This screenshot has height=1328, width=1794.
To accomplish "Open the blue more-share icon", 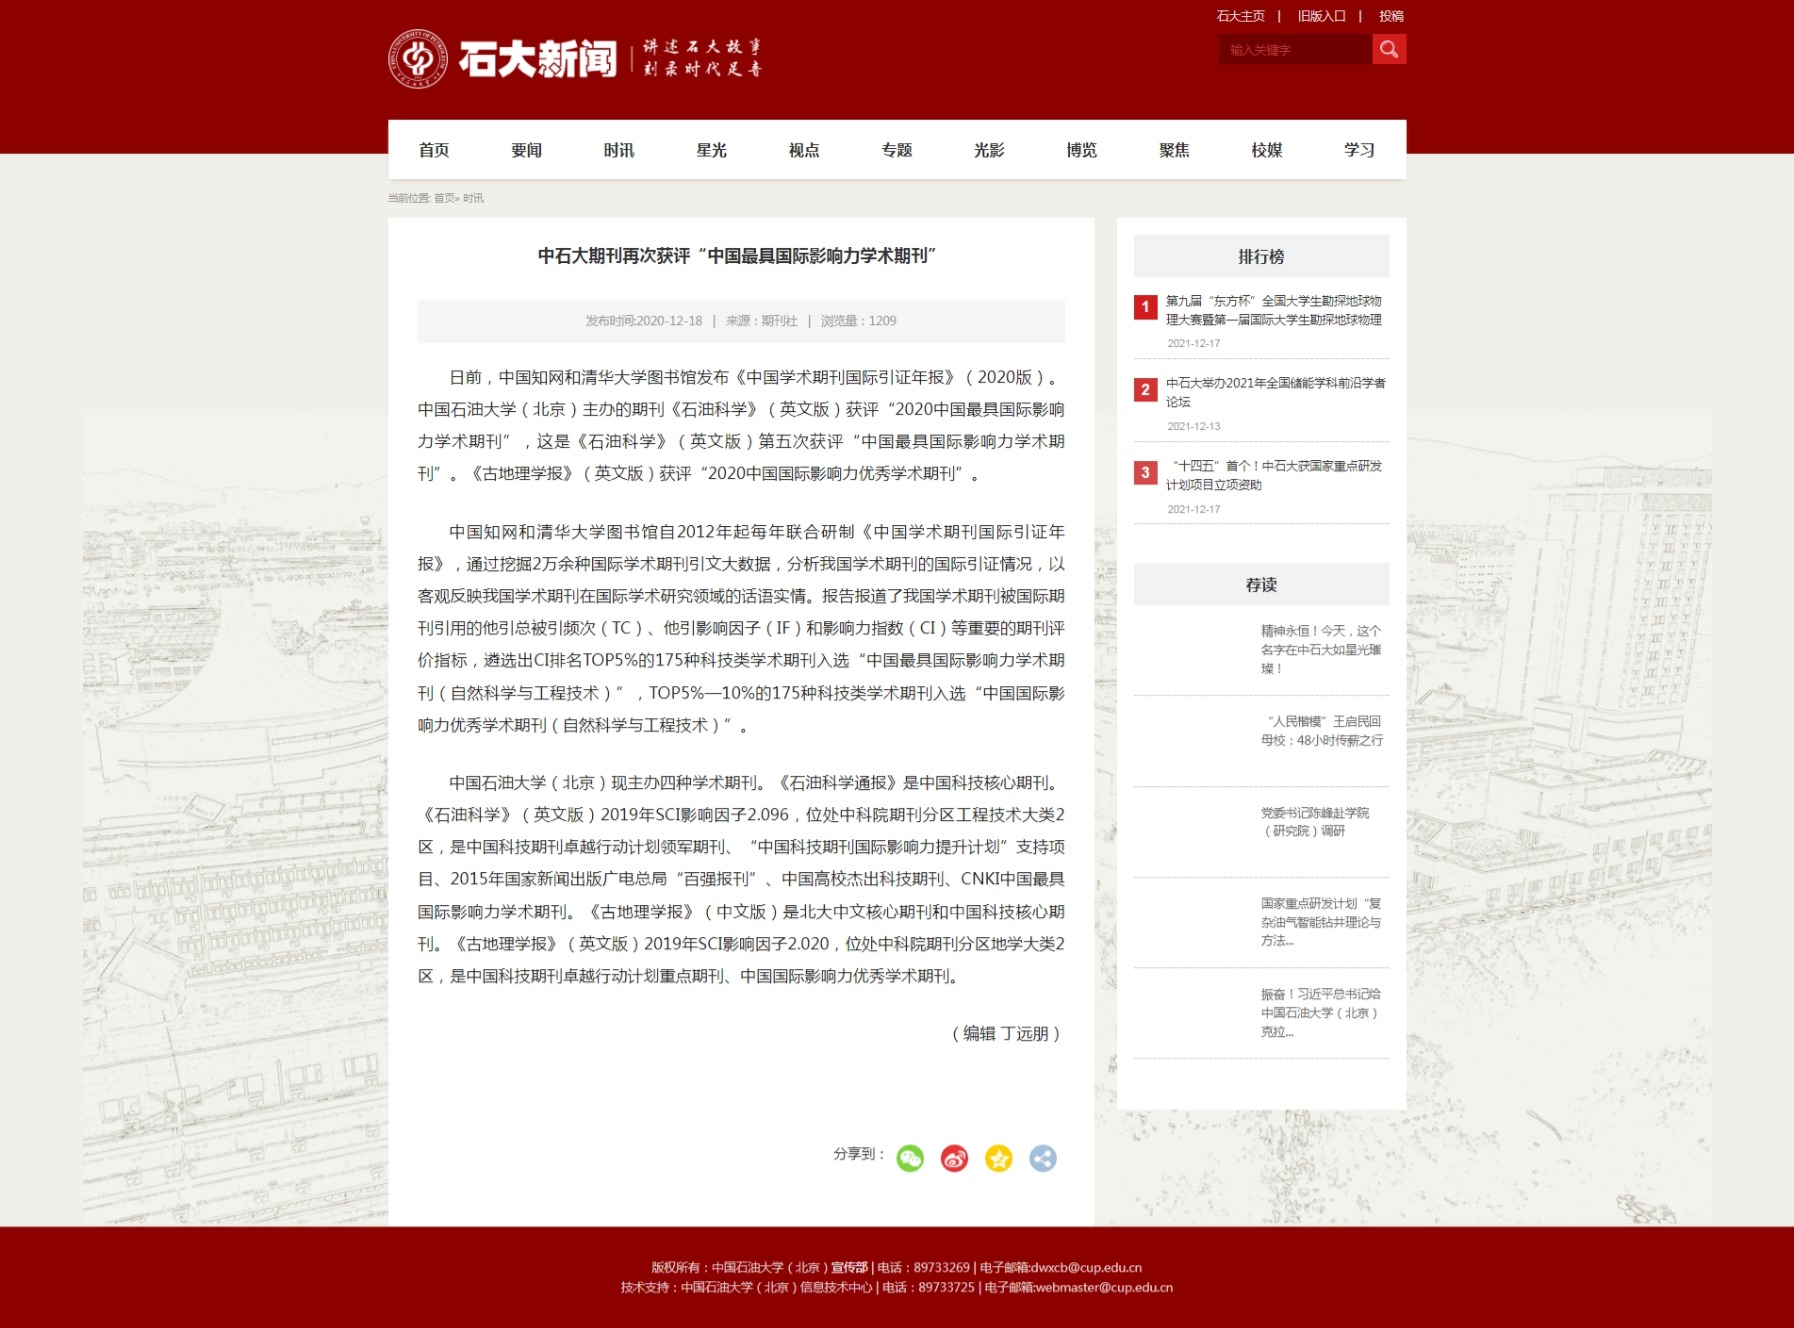I will click(x=1042, y=1158).
